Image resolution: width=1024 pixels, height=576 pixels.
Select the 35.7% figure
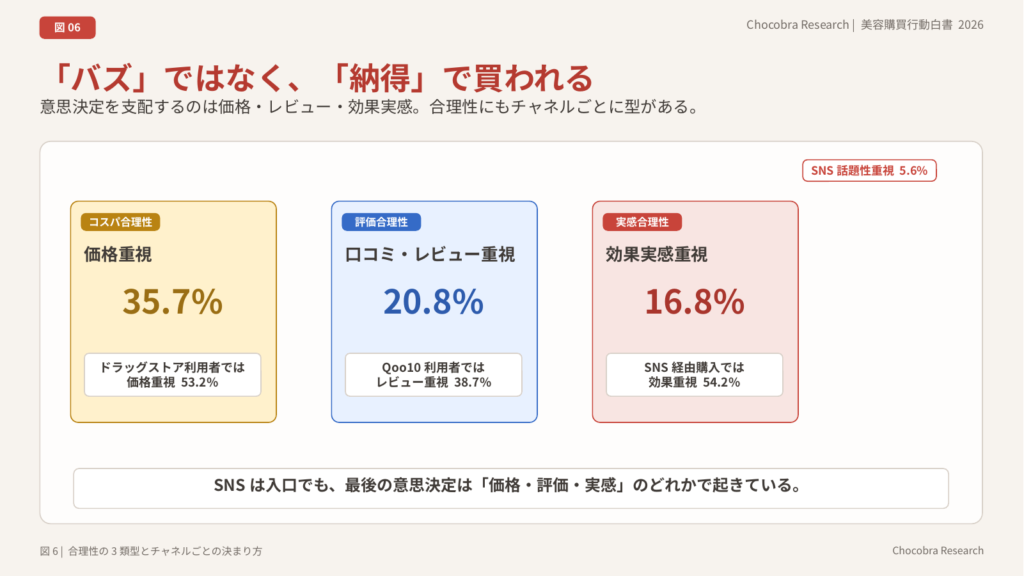tap(173, 301)
